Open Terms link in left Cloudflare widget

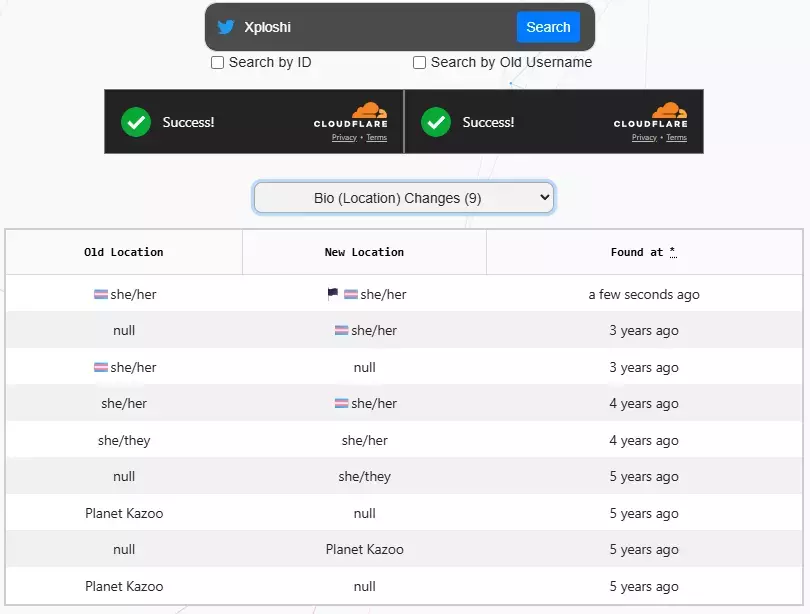(377, 137)
